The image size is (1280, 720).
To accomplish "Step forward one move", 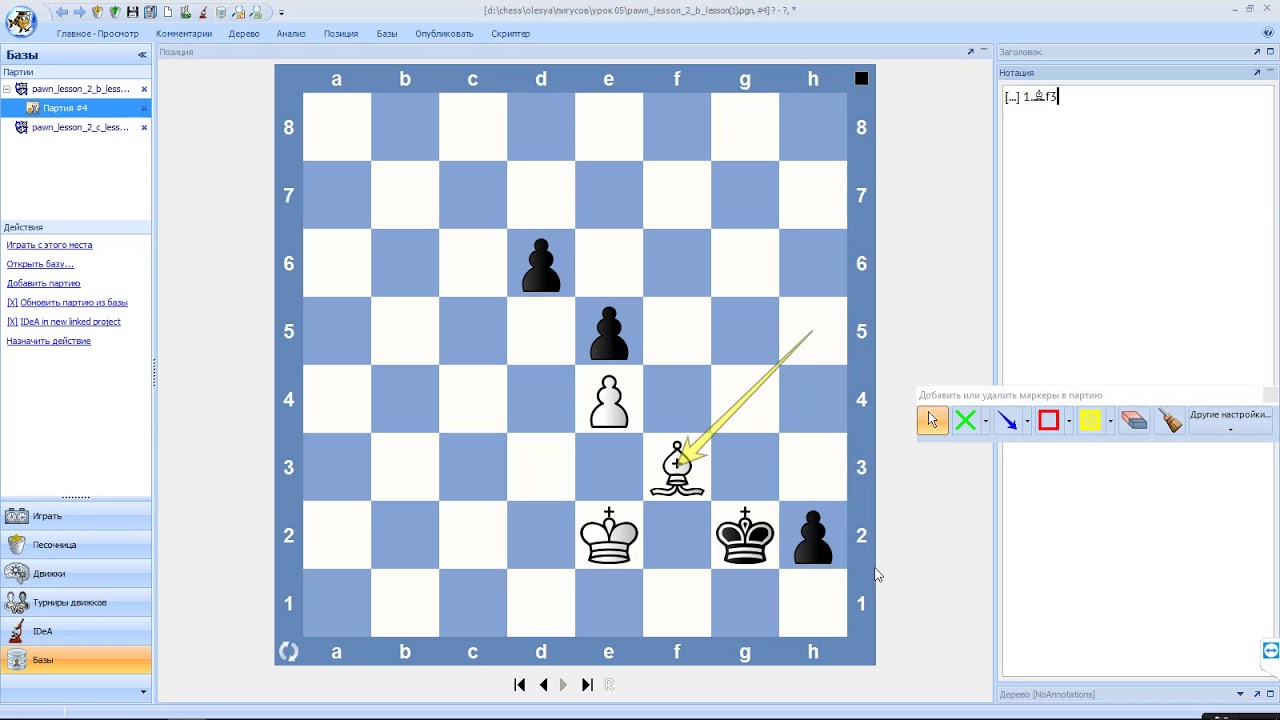I will [x=563, y=685].
